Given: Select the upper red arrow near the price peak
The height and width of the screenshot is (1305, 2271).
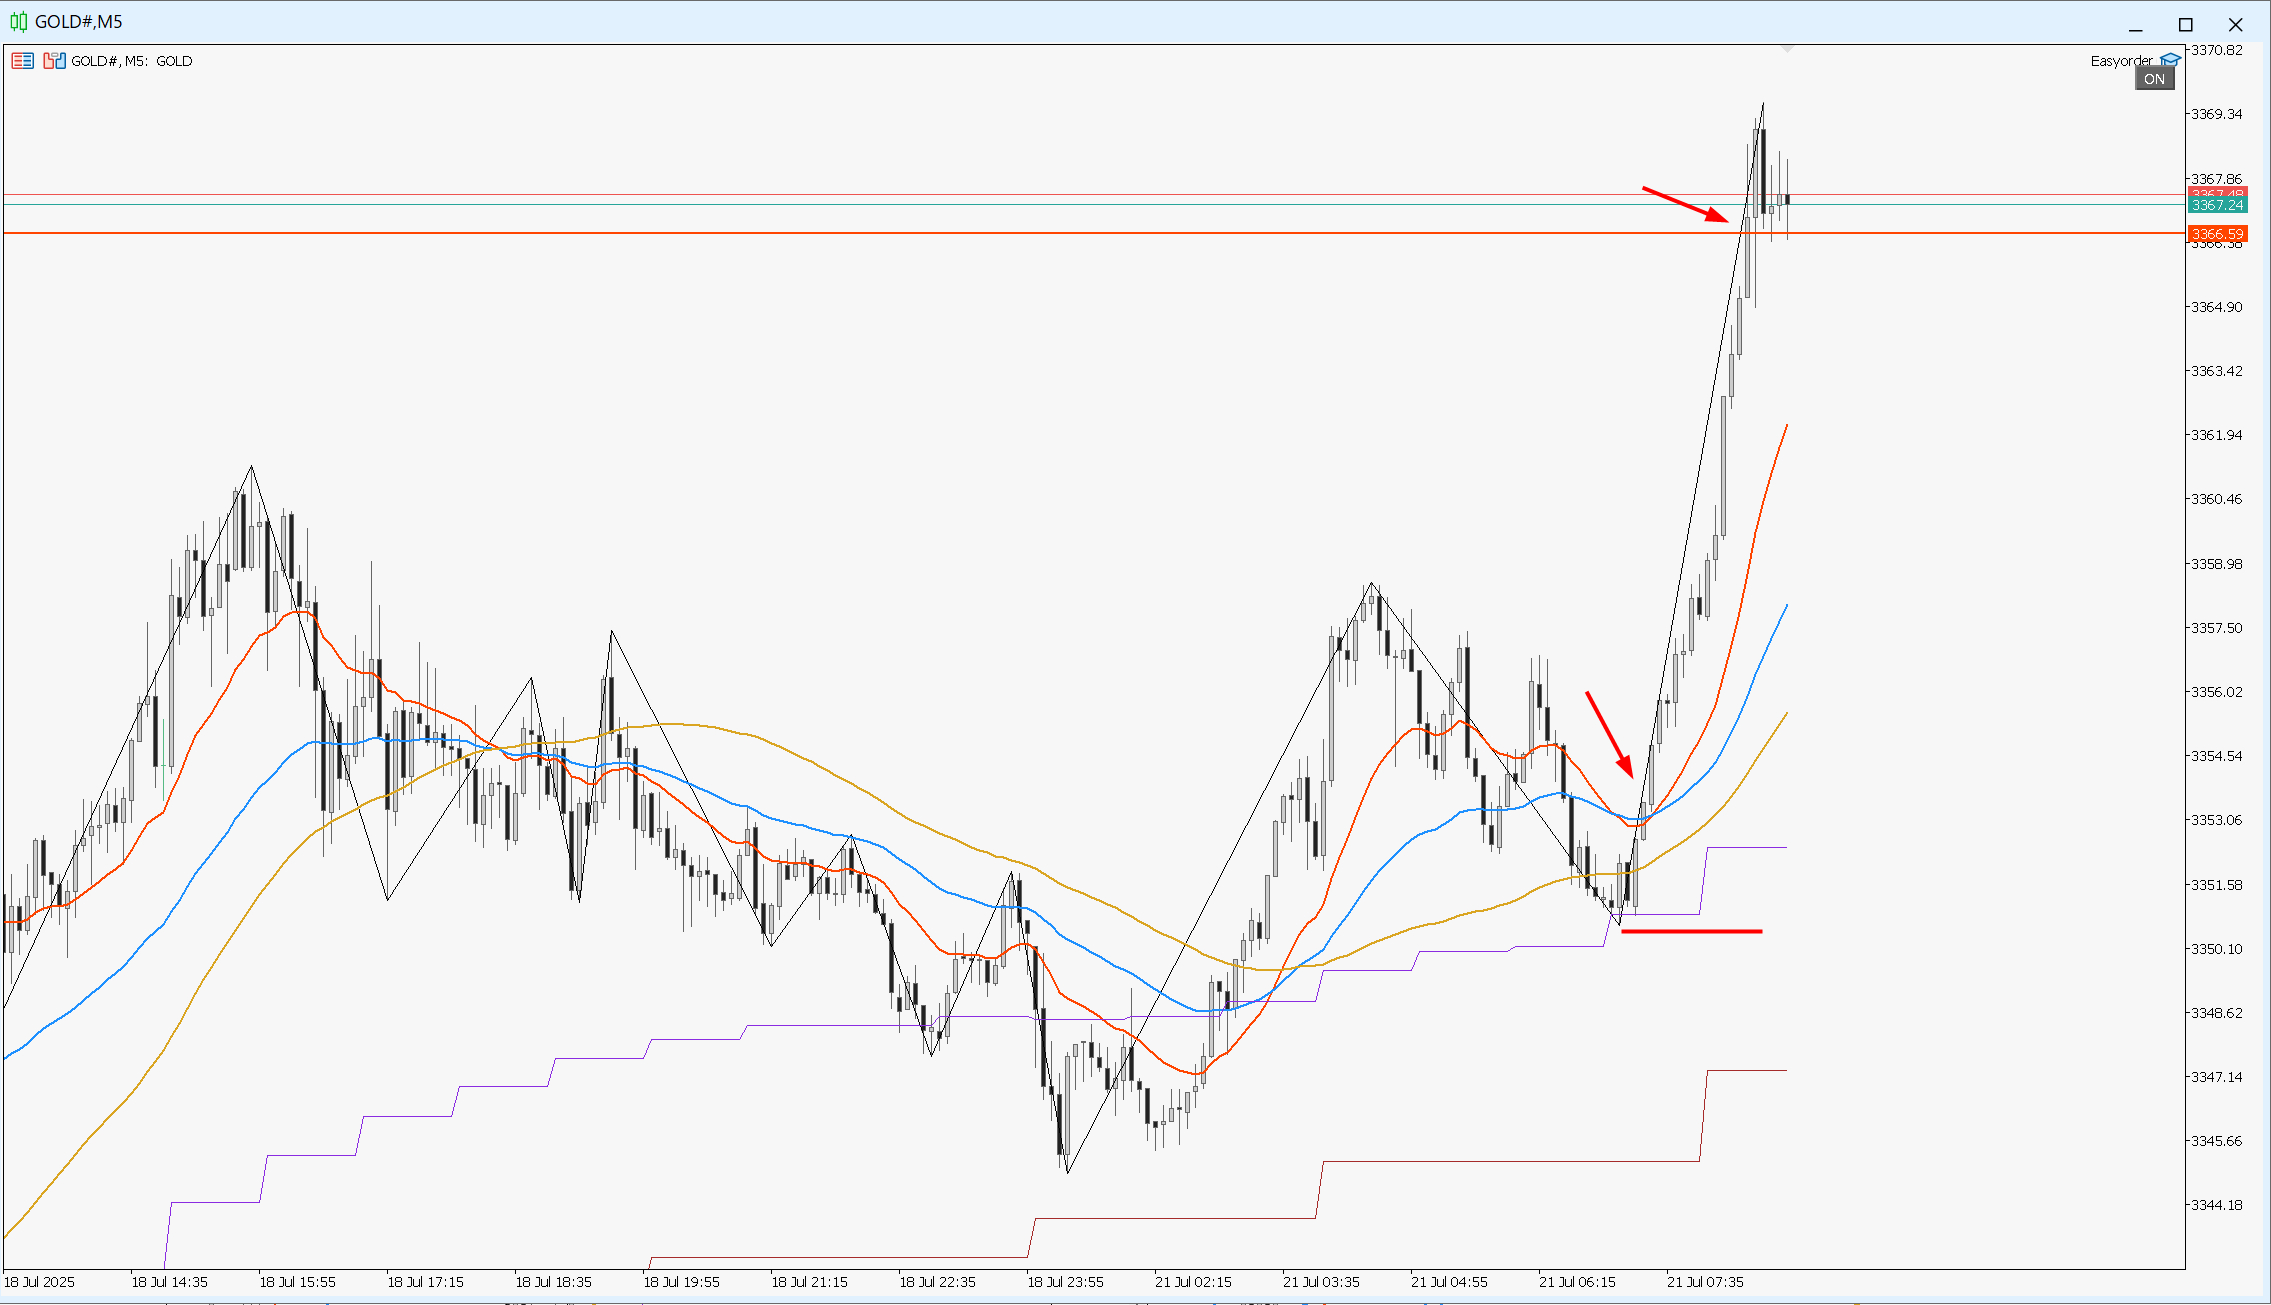Looking at the screenshot, I should (x=1685, y=204).
